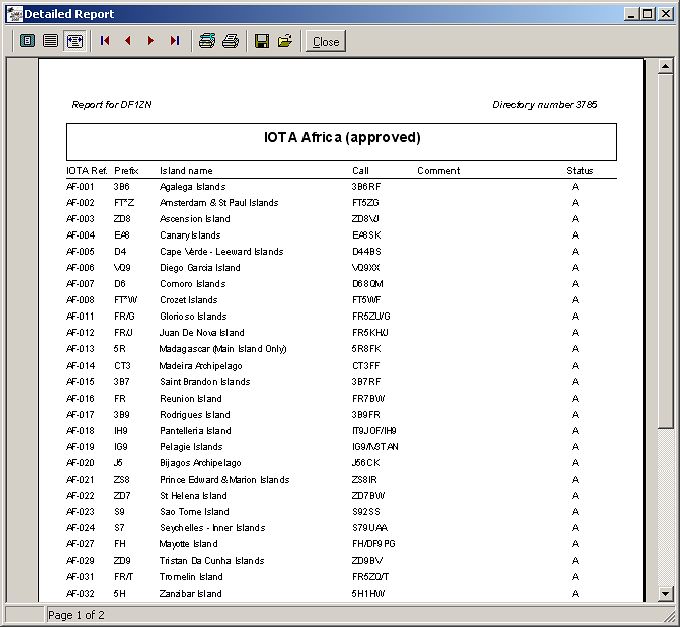This screenshot has width=680, height=627.
Task: Click the 'IOTA Ref.' column header
Action: [x=87, y=170]
